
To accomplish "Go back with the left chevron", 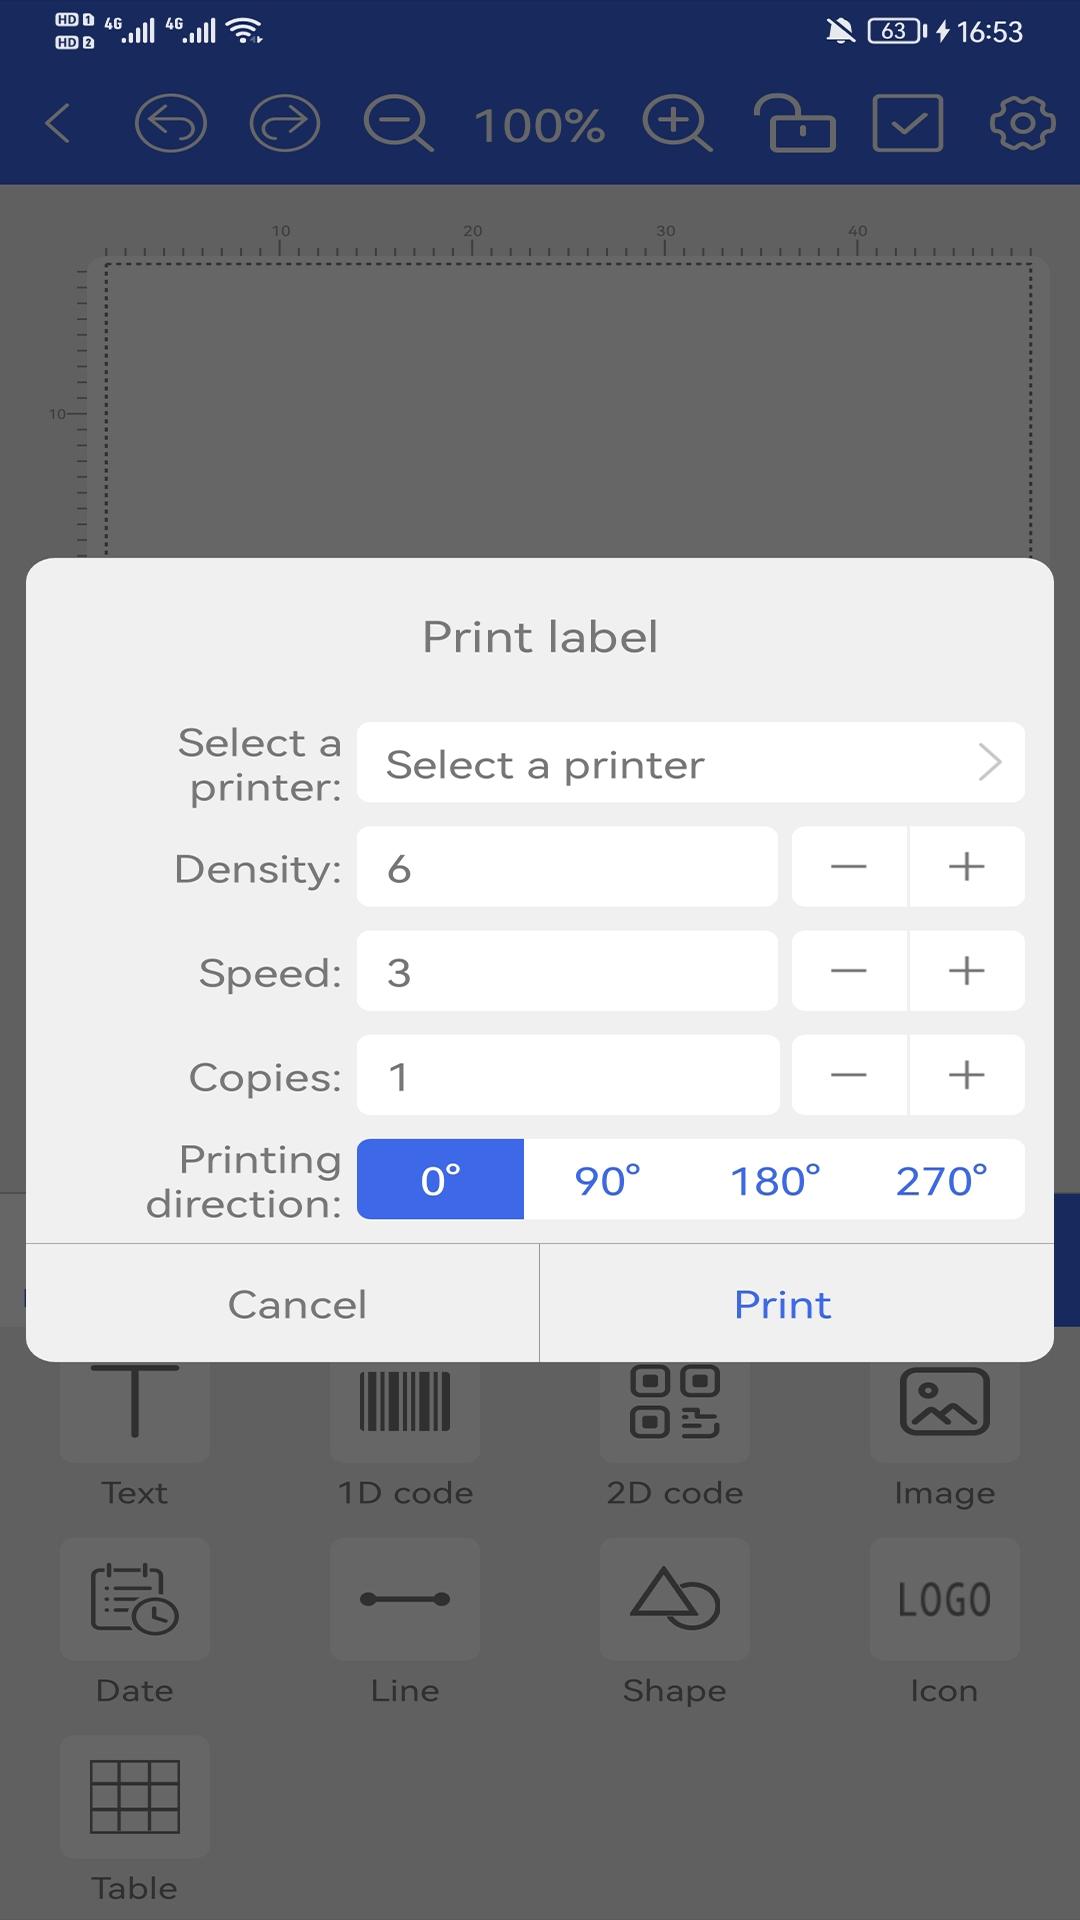I will pyautogui.click(x=58, y=124).
